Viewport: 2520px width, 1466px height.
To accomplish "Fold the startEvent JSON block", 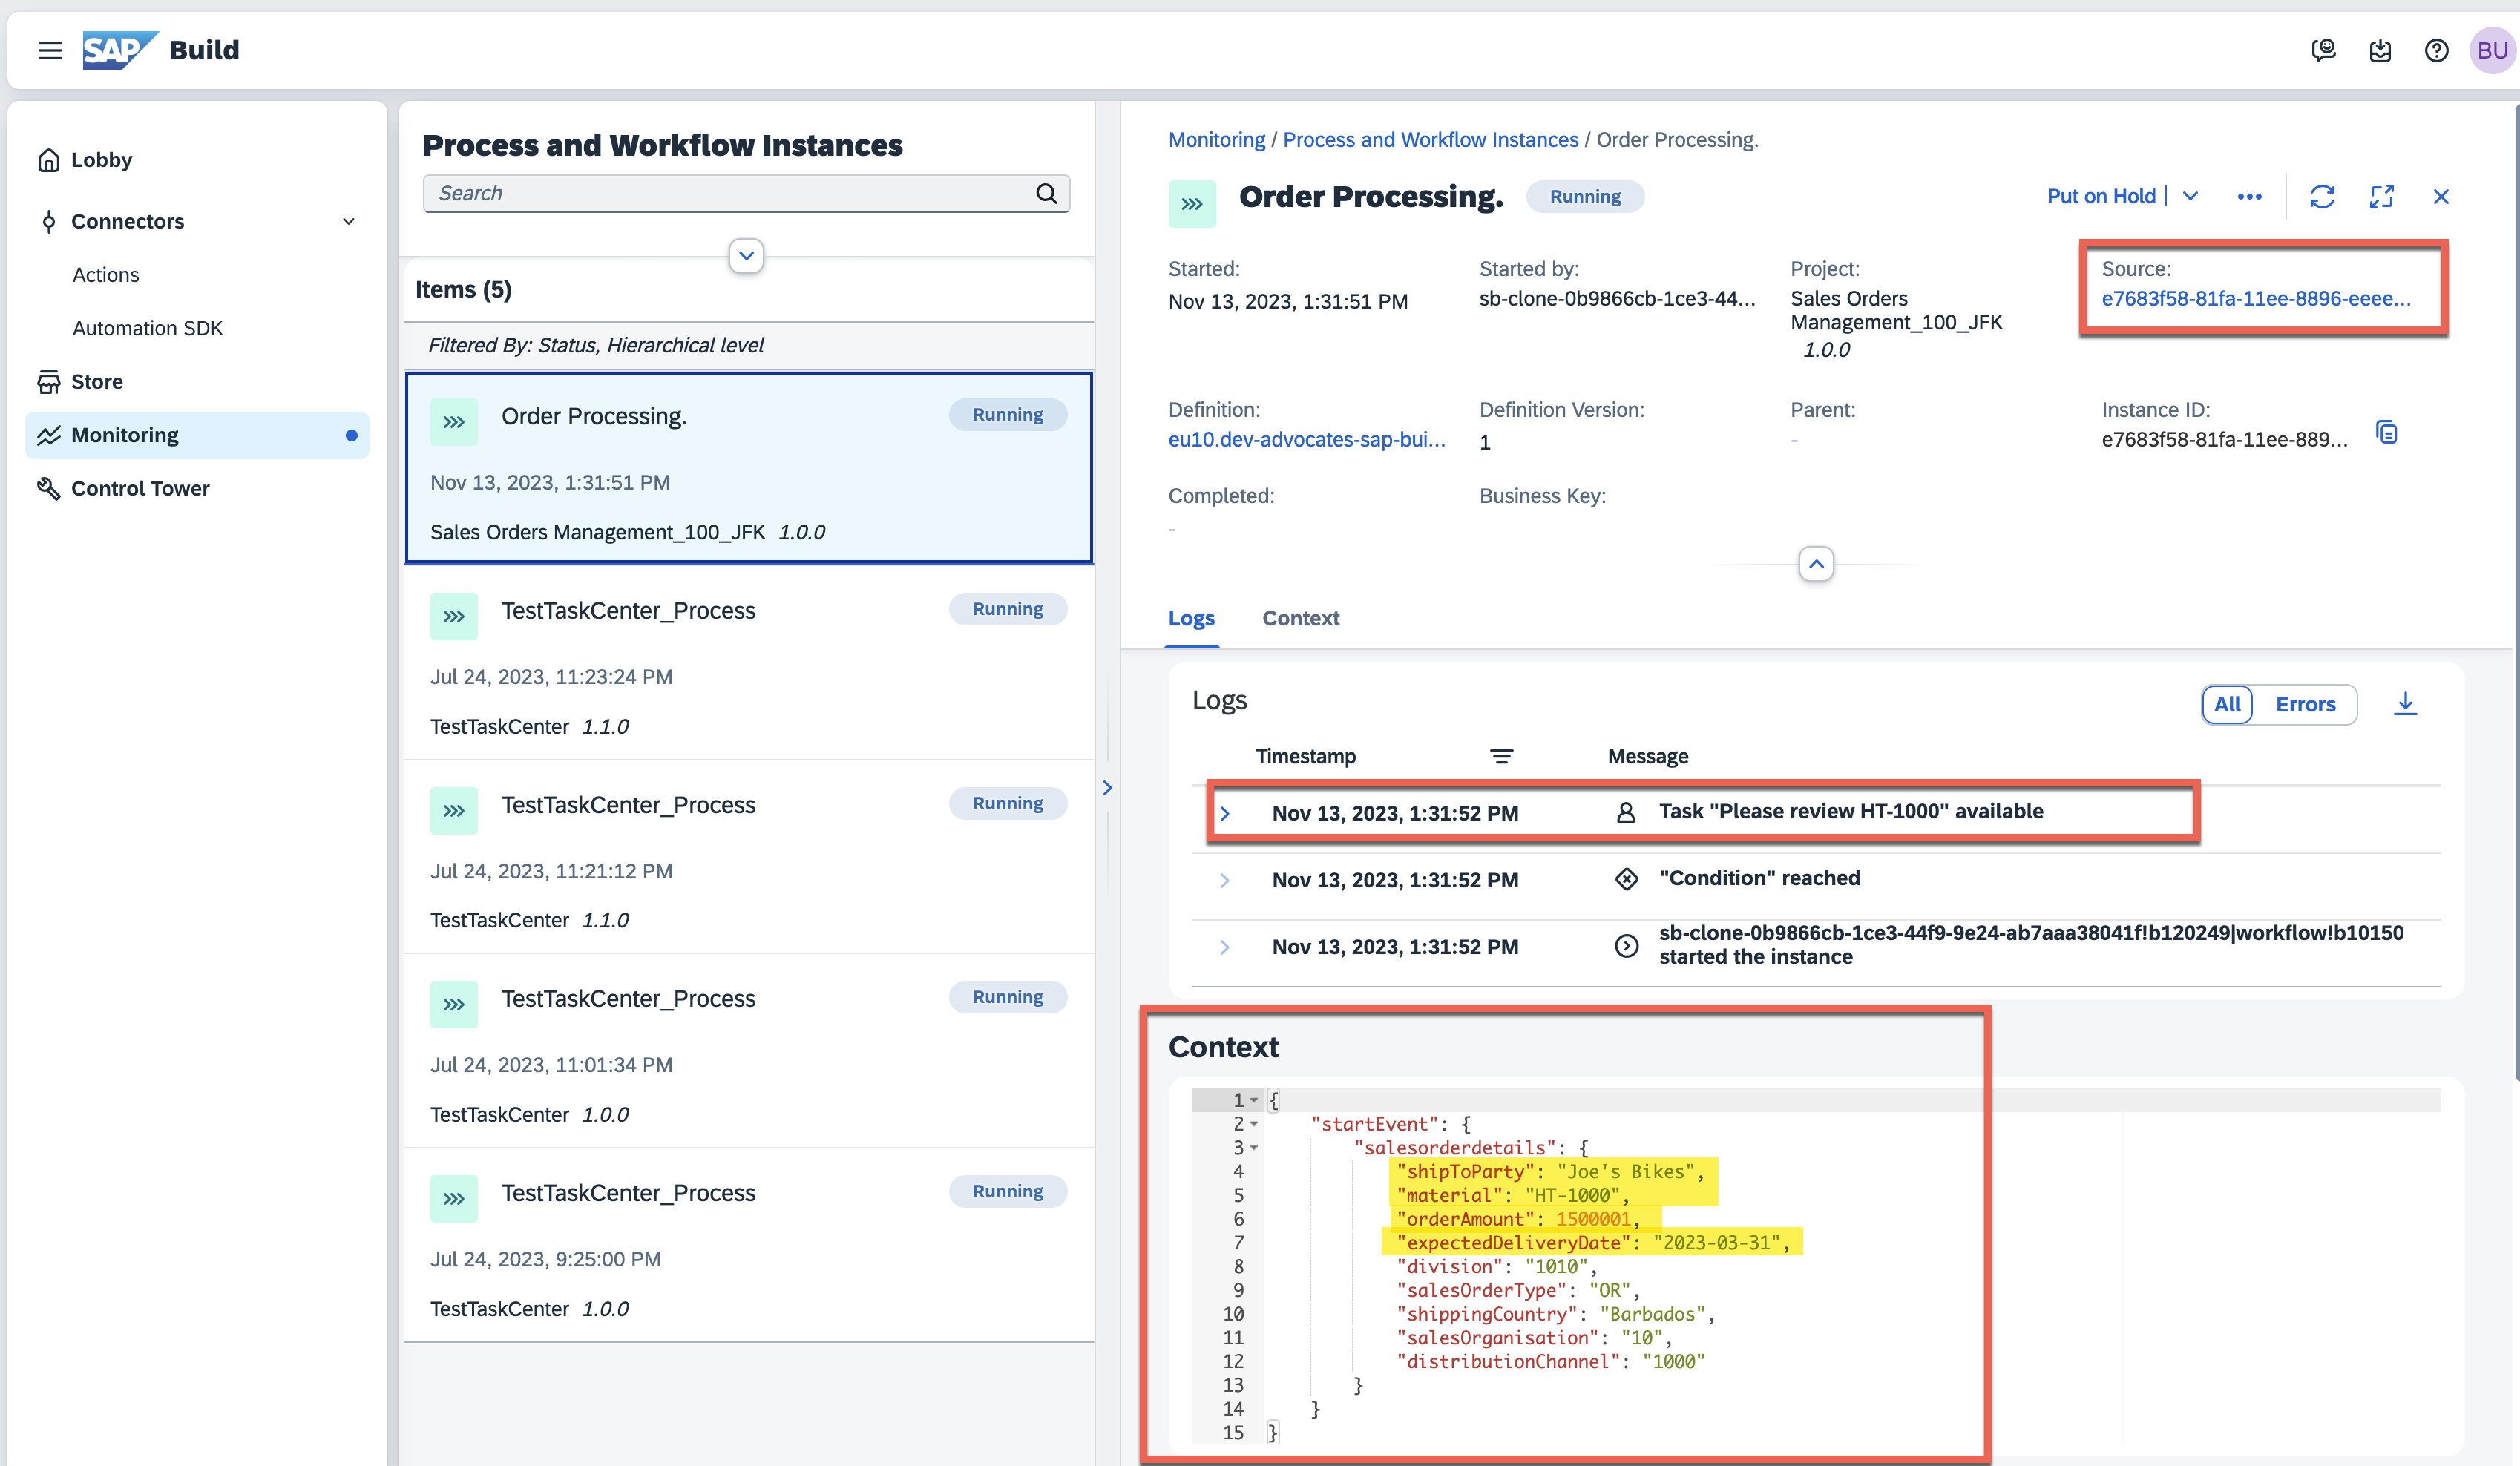I will pos(1253,1124).
